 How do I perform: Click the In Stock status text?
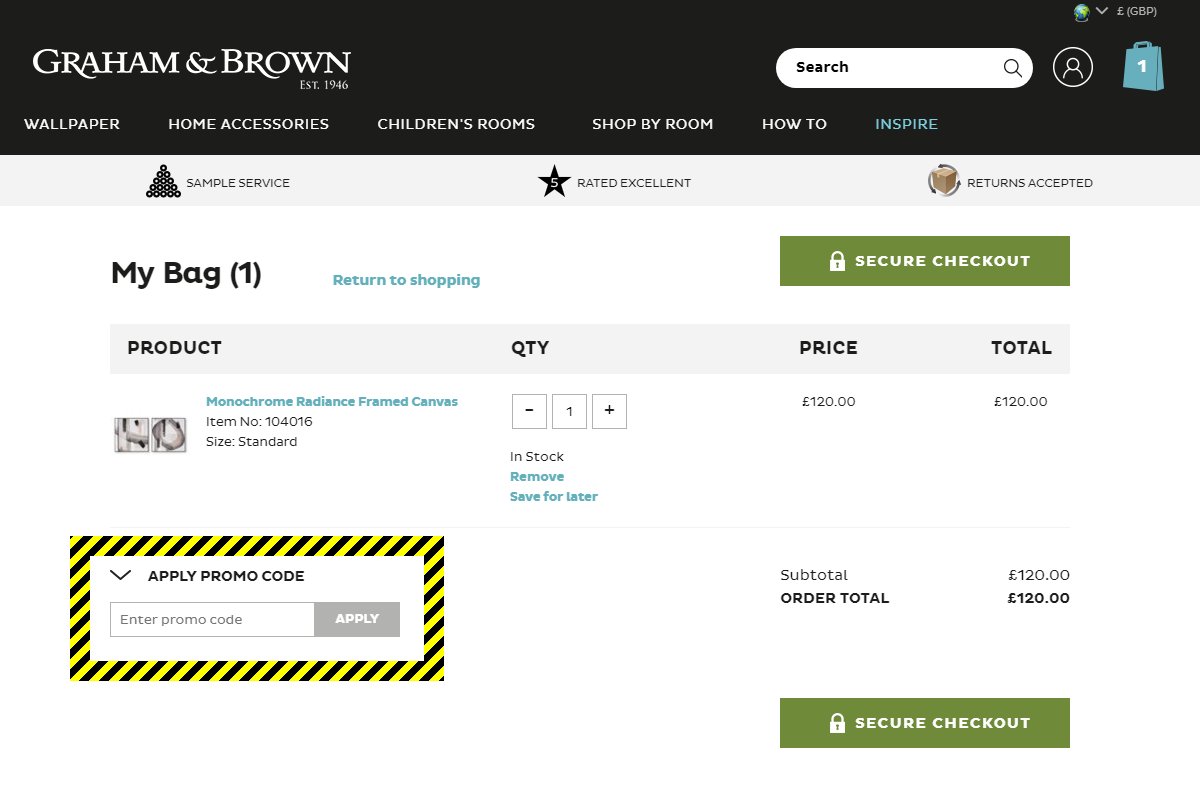537,456
